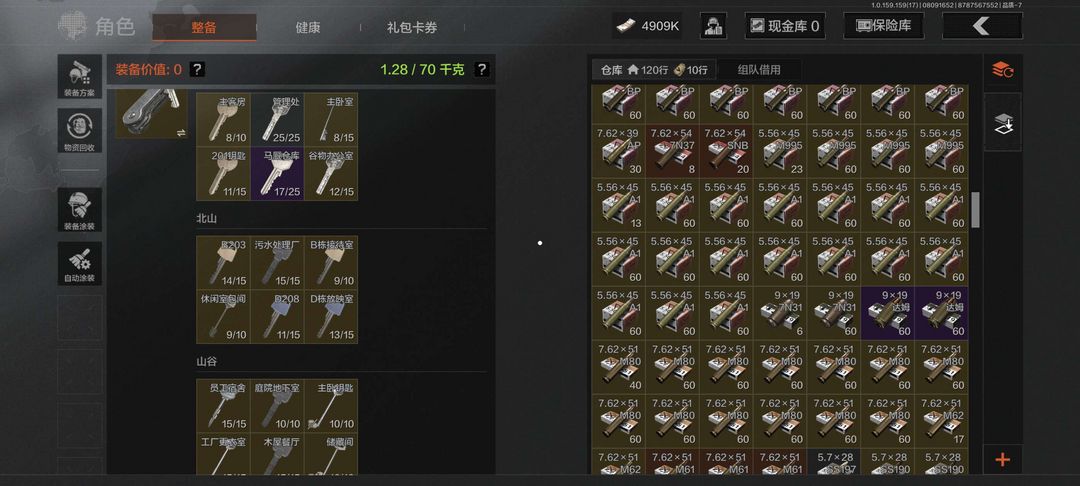Click the swap arrows on key case

181,132
